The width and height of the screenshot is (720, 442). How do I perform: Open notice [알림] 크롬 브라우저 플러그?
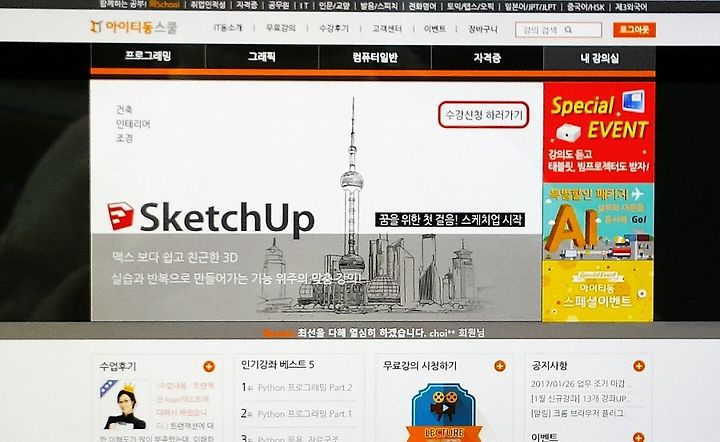pos(577,413)
